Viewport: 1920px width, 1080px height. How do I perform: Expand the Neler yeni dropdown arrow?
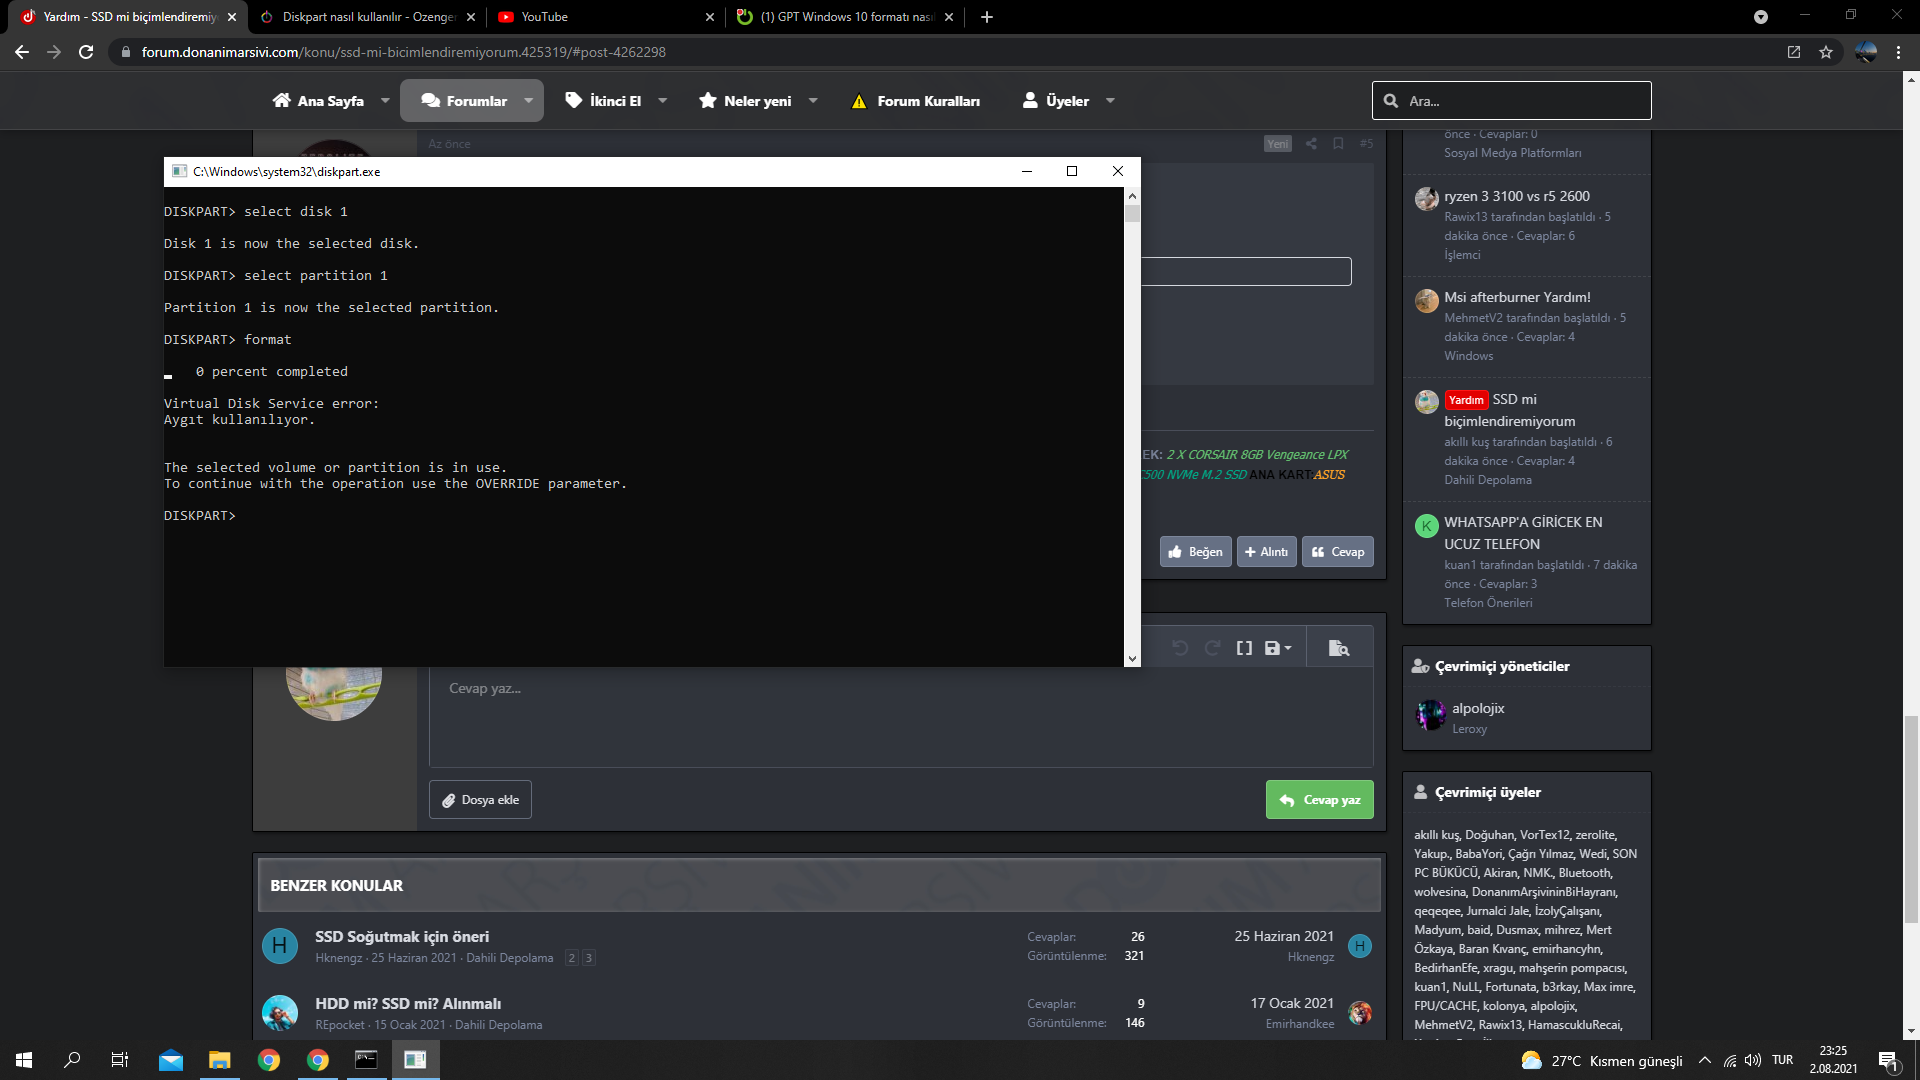[x=813, y=101]
